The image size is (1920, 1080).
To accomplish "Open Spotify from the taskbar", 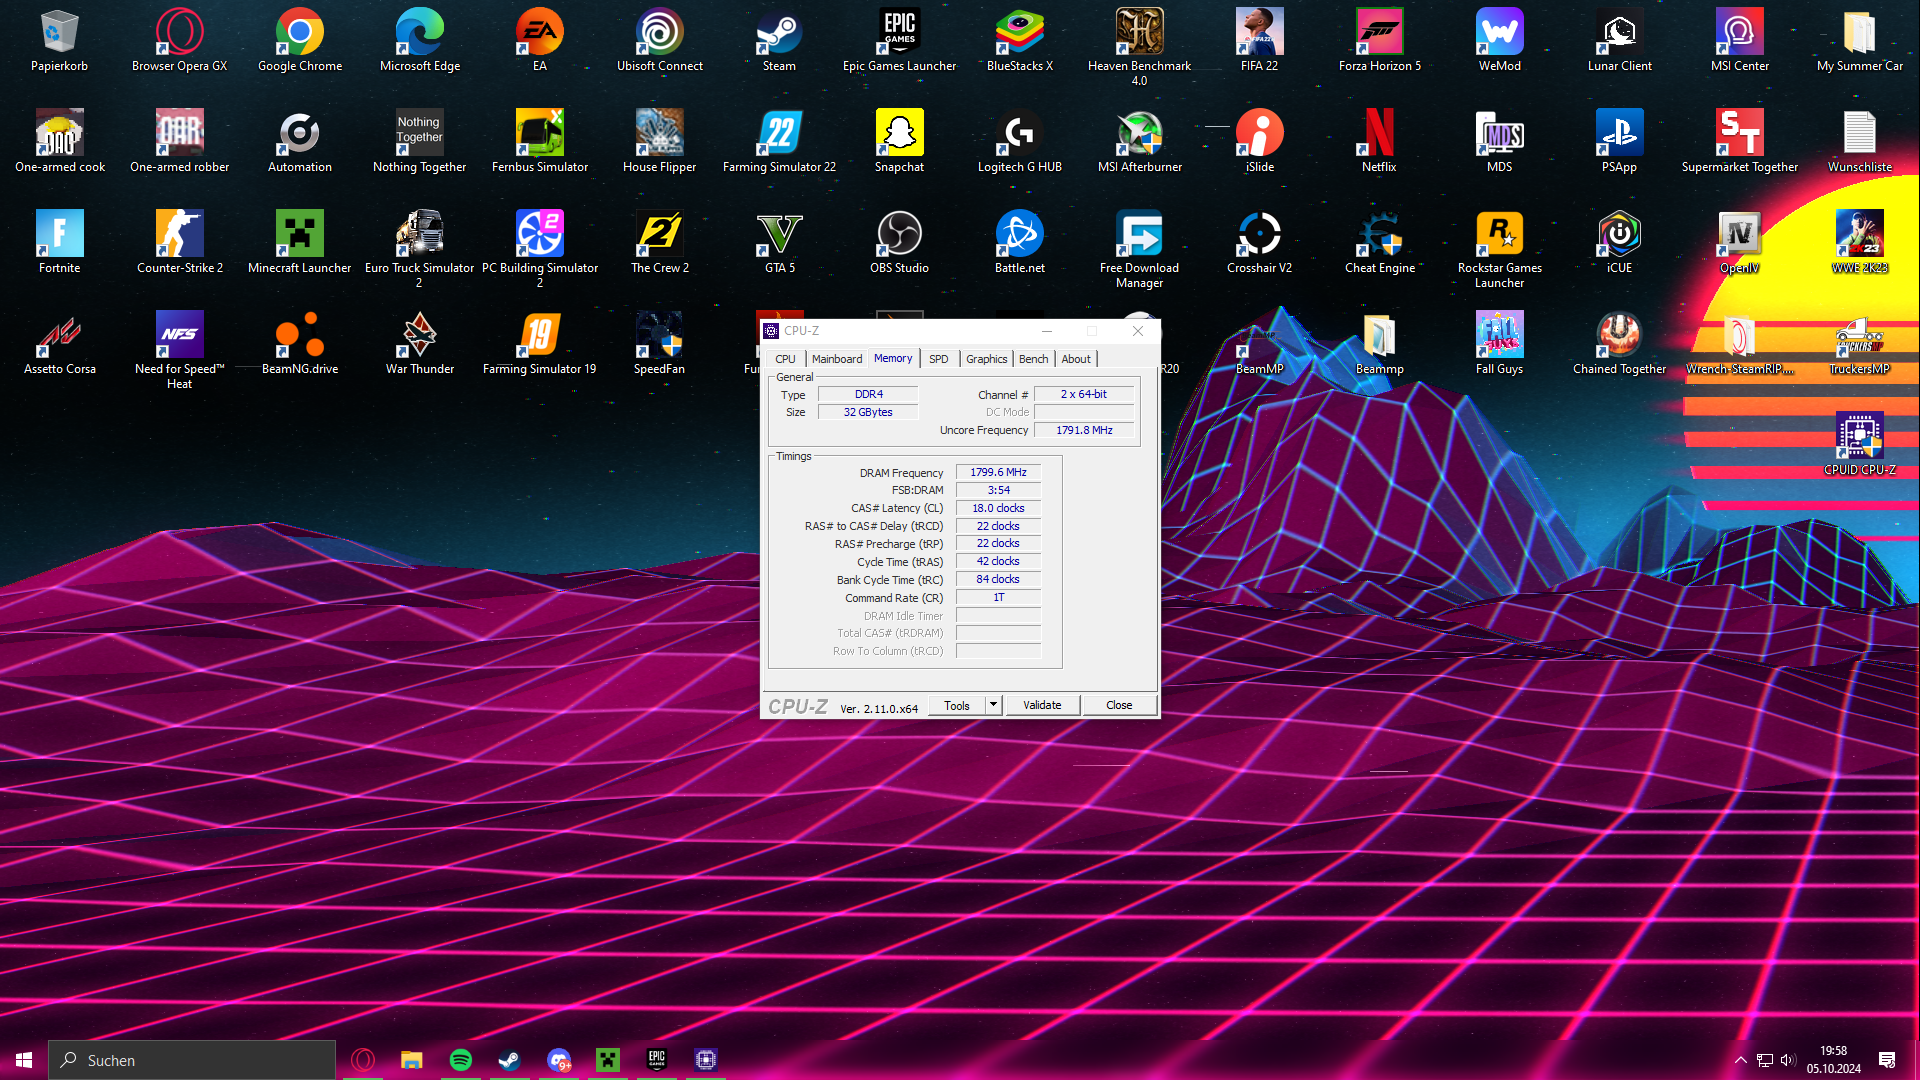I will (460, 1060).
